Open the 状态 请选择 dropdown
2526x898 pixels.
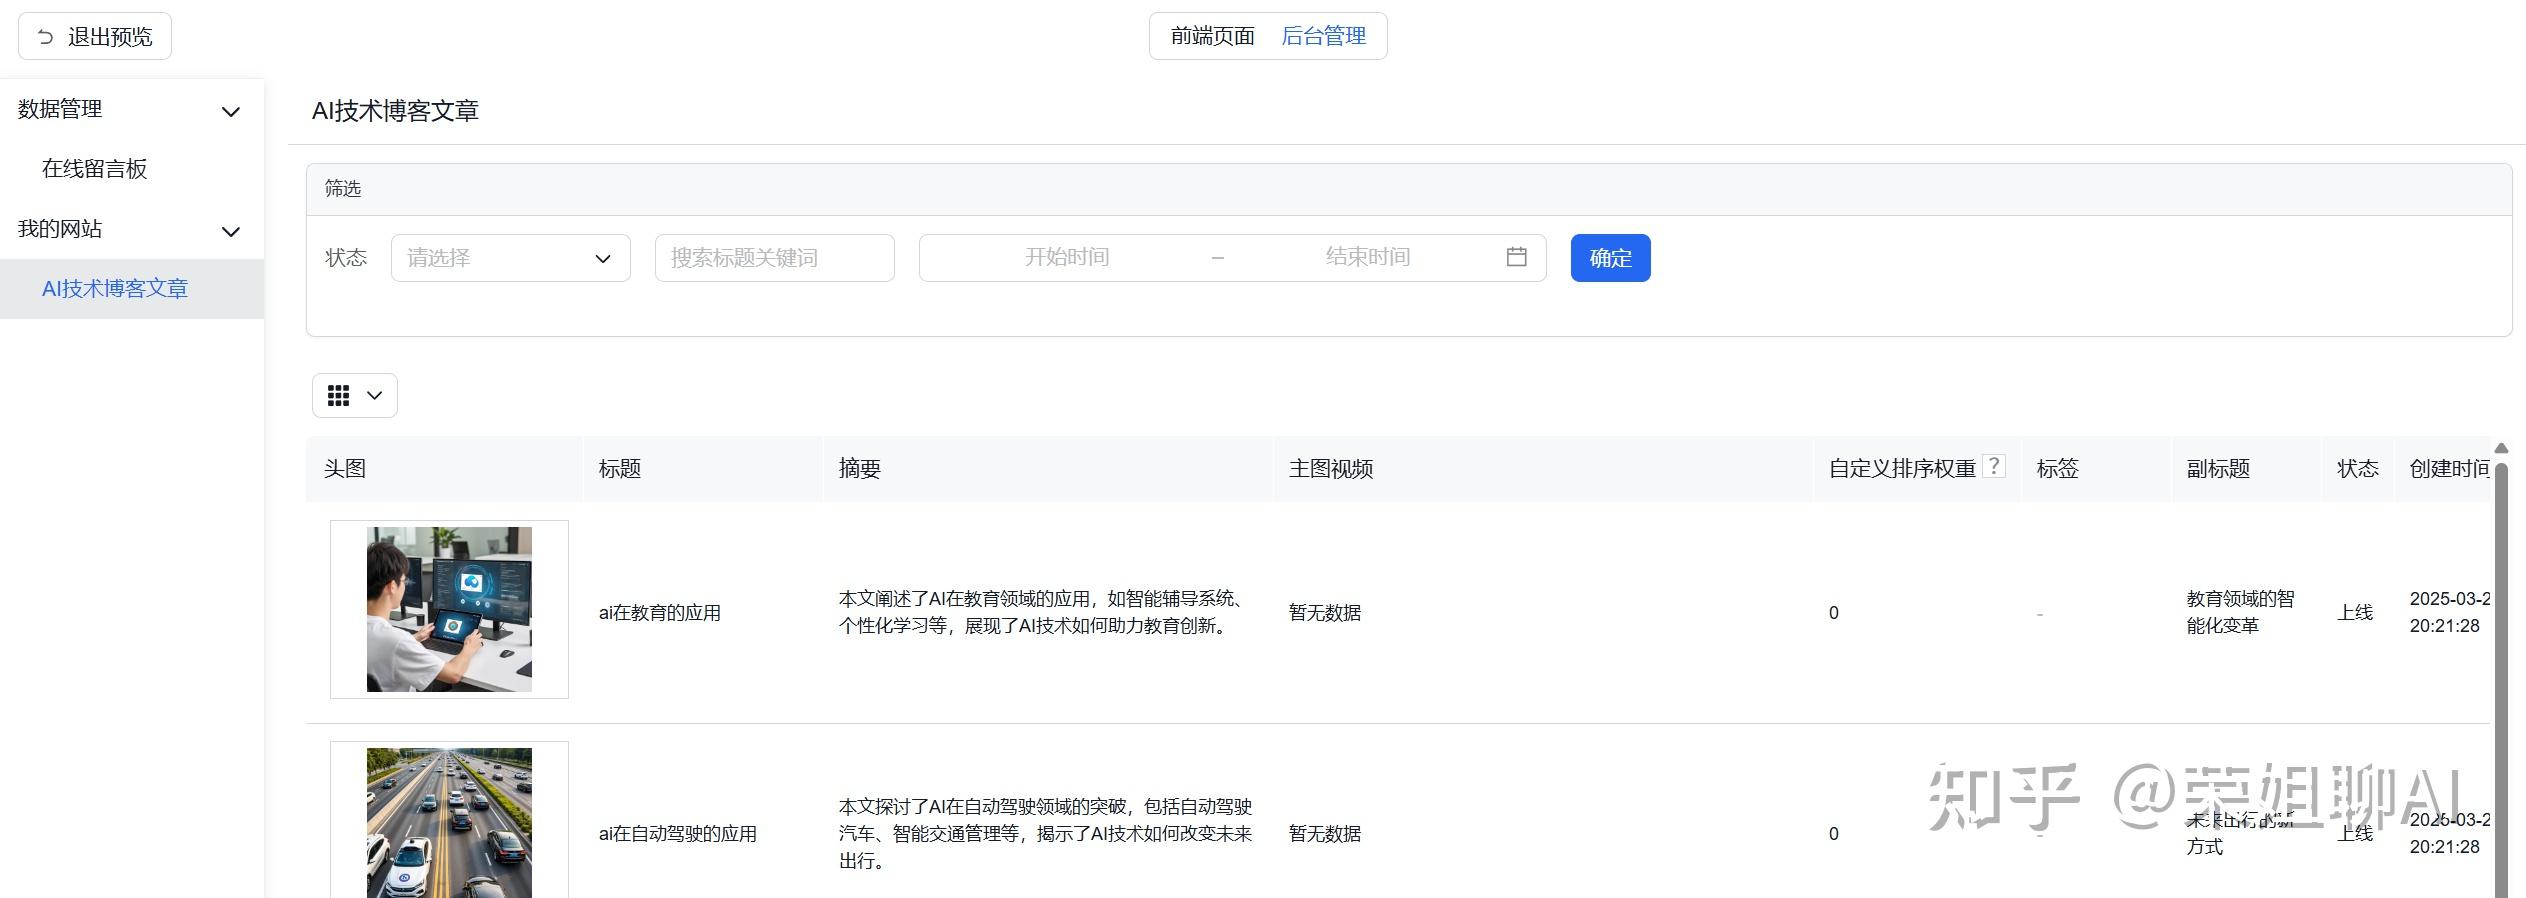click(511, 258)
